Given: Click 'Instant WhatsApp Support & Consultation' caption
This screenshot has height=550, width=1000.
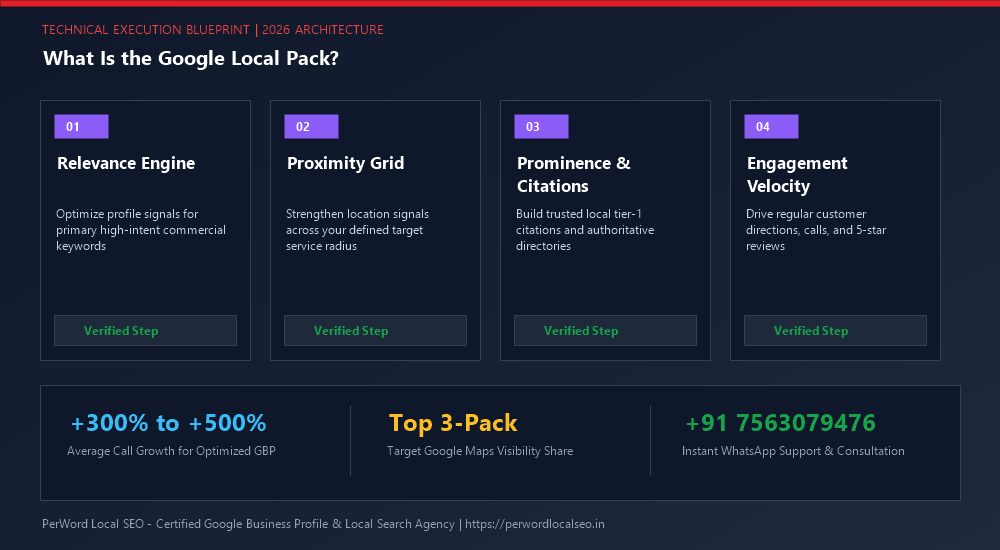Looking at the screenshot, I should 793,450.
